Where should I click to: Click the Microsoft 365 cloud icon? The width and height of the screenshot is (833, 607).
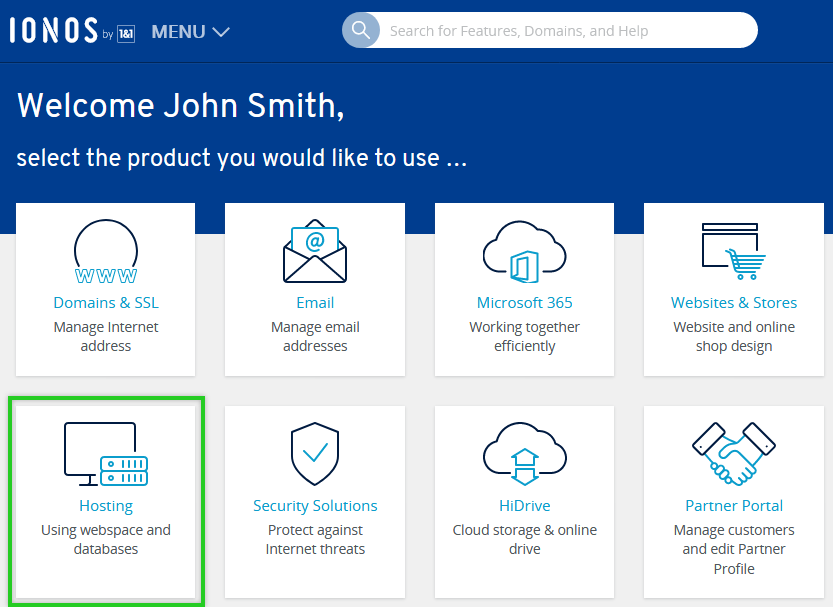(524, 252)
